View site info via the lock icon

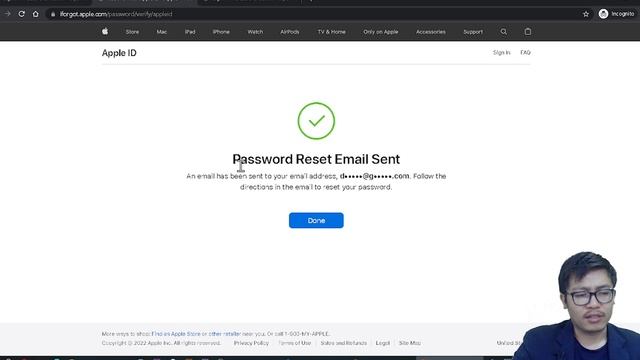coord(53,14)
